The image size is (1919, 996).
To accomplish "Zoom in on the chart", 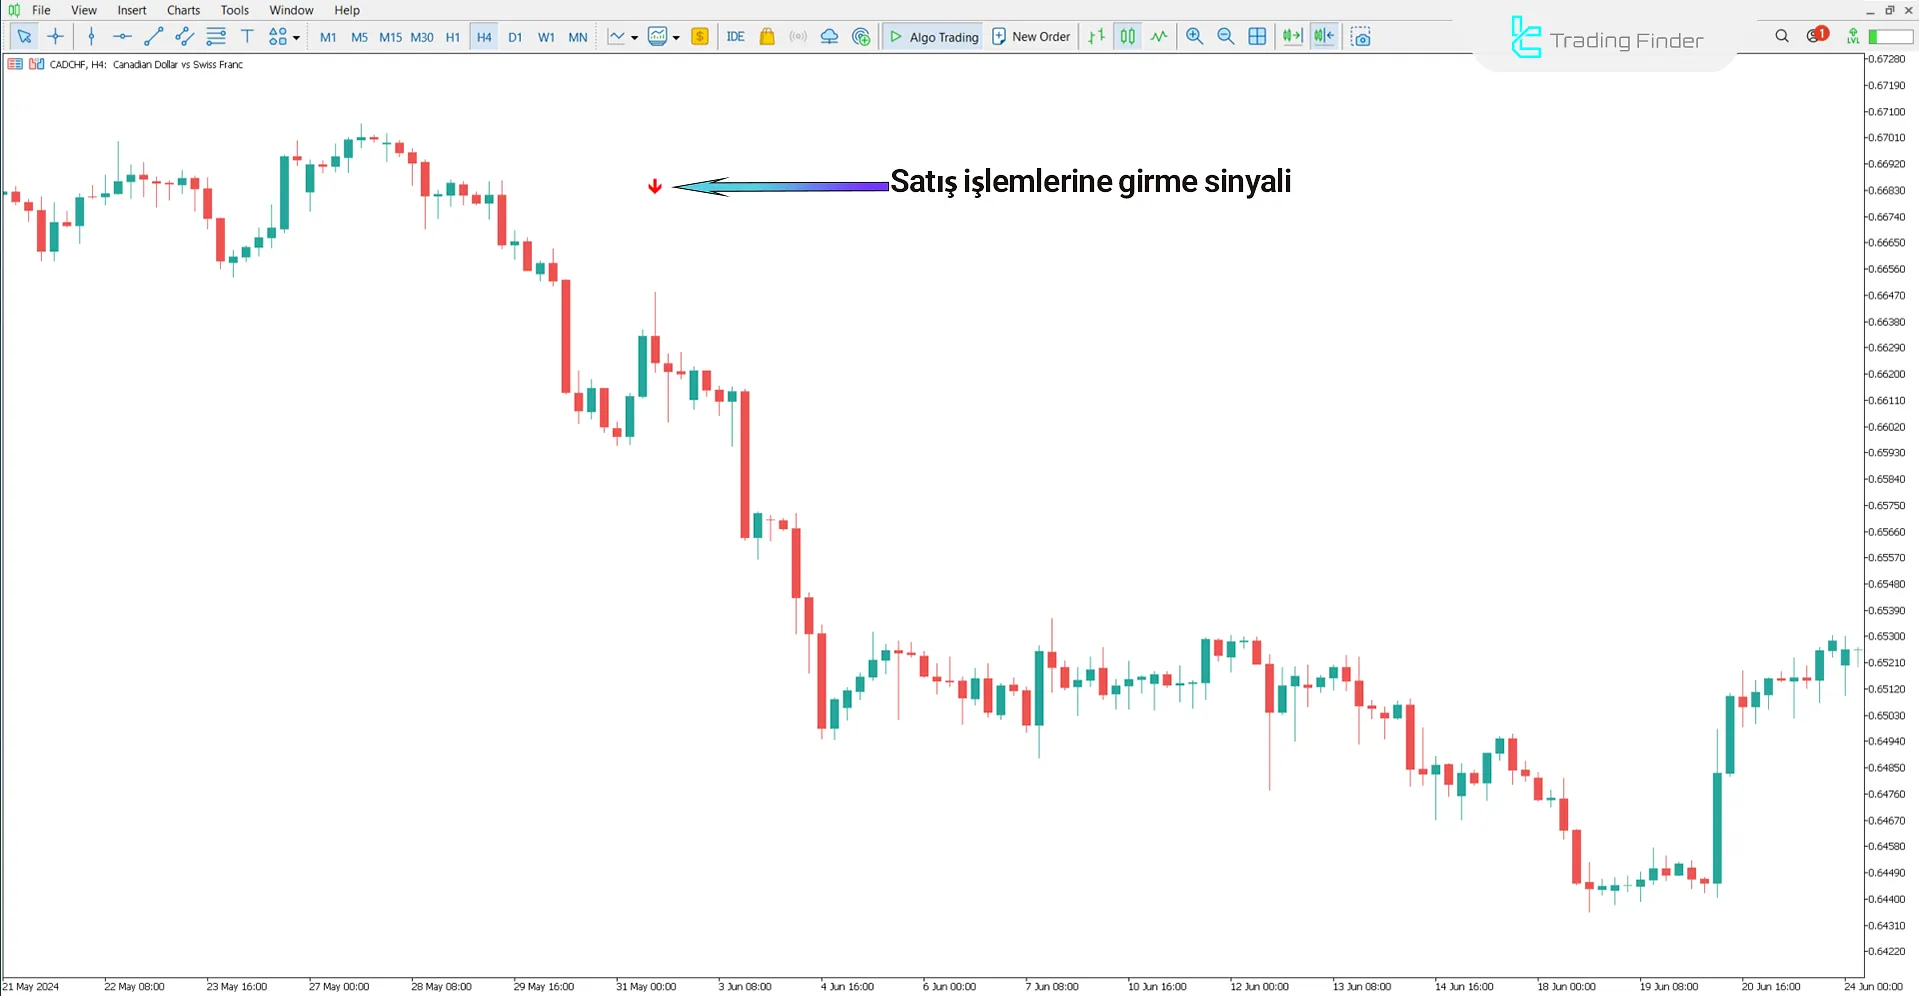I will tap(1194, 36).
